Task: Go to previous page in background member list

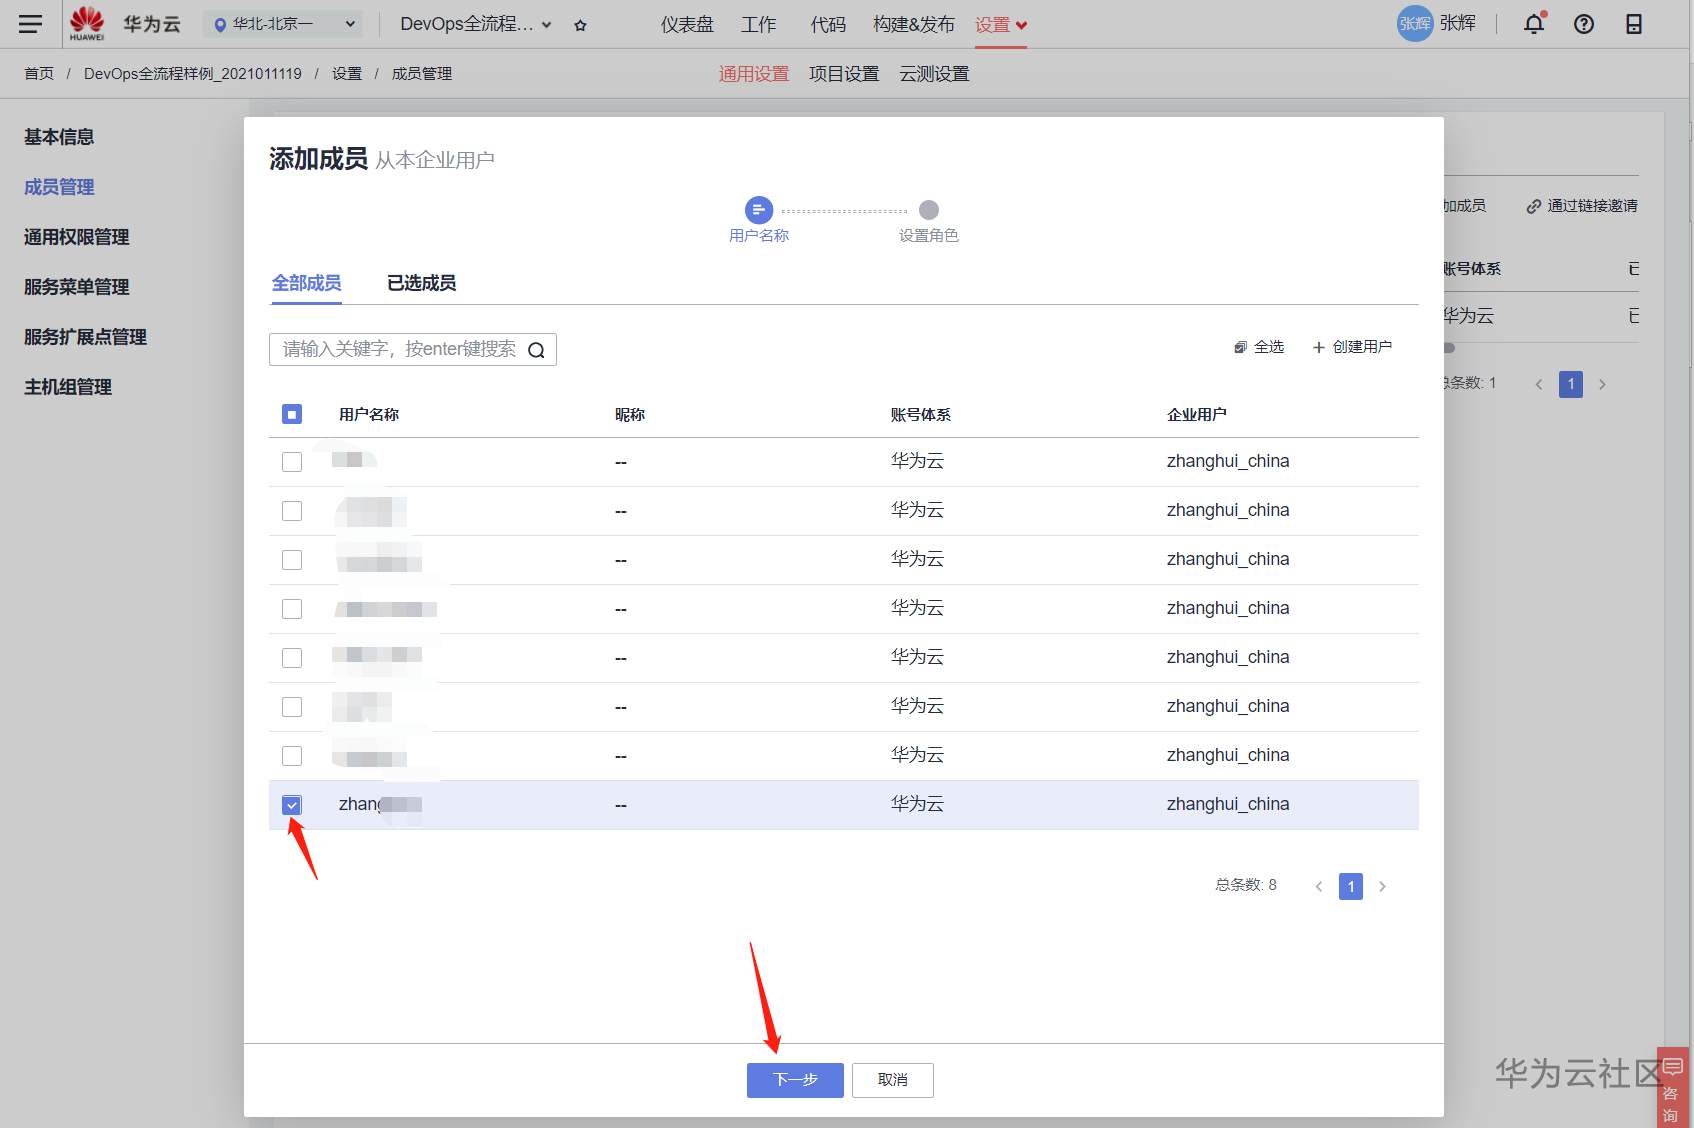Action: 1539,384
